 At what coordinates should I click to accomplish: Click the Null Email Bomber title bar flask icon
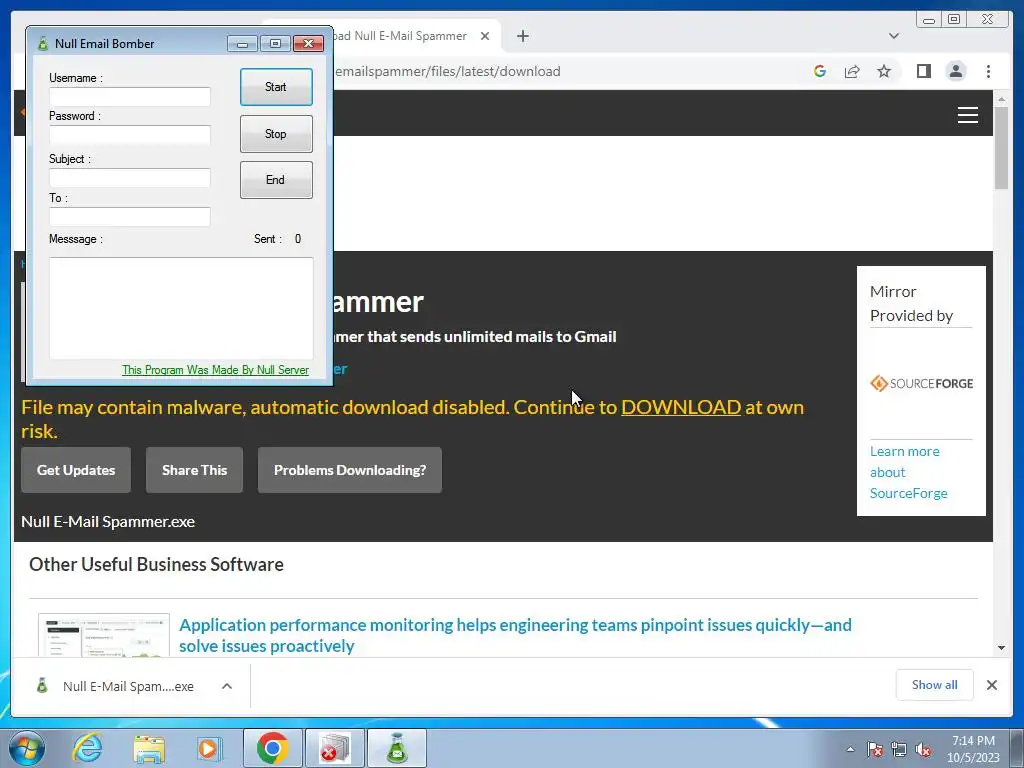(42, 44)
